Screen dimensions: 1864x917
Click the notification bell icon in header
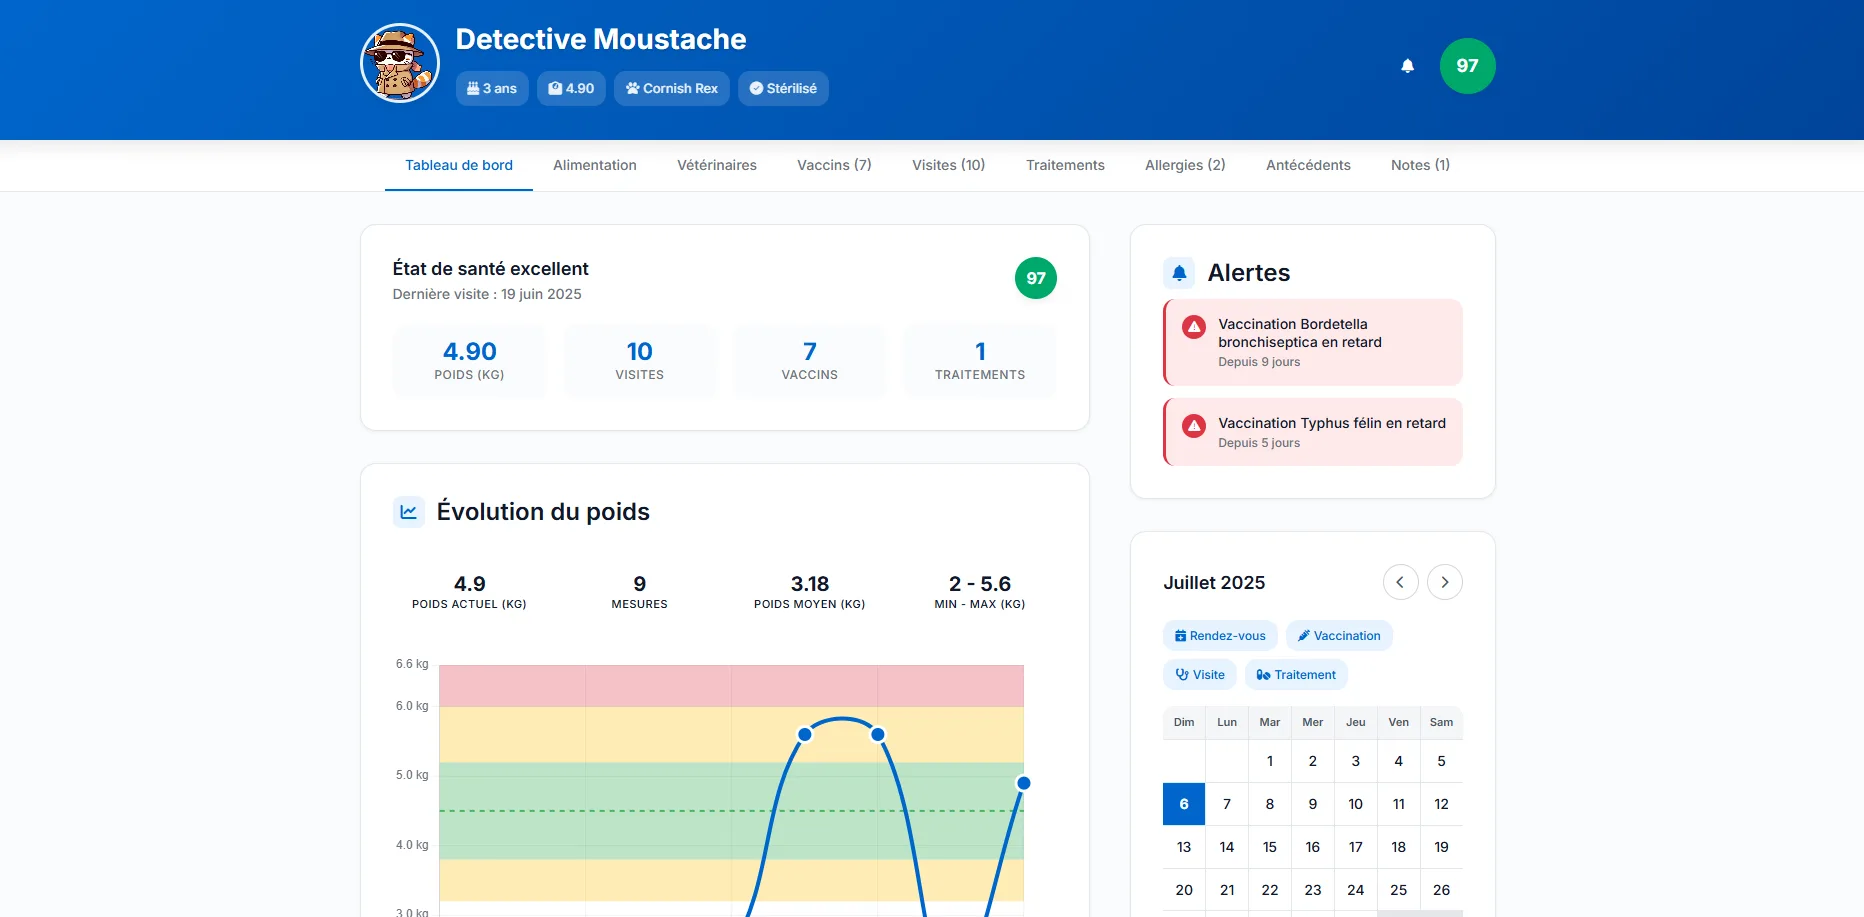[x=1407, y=66]
